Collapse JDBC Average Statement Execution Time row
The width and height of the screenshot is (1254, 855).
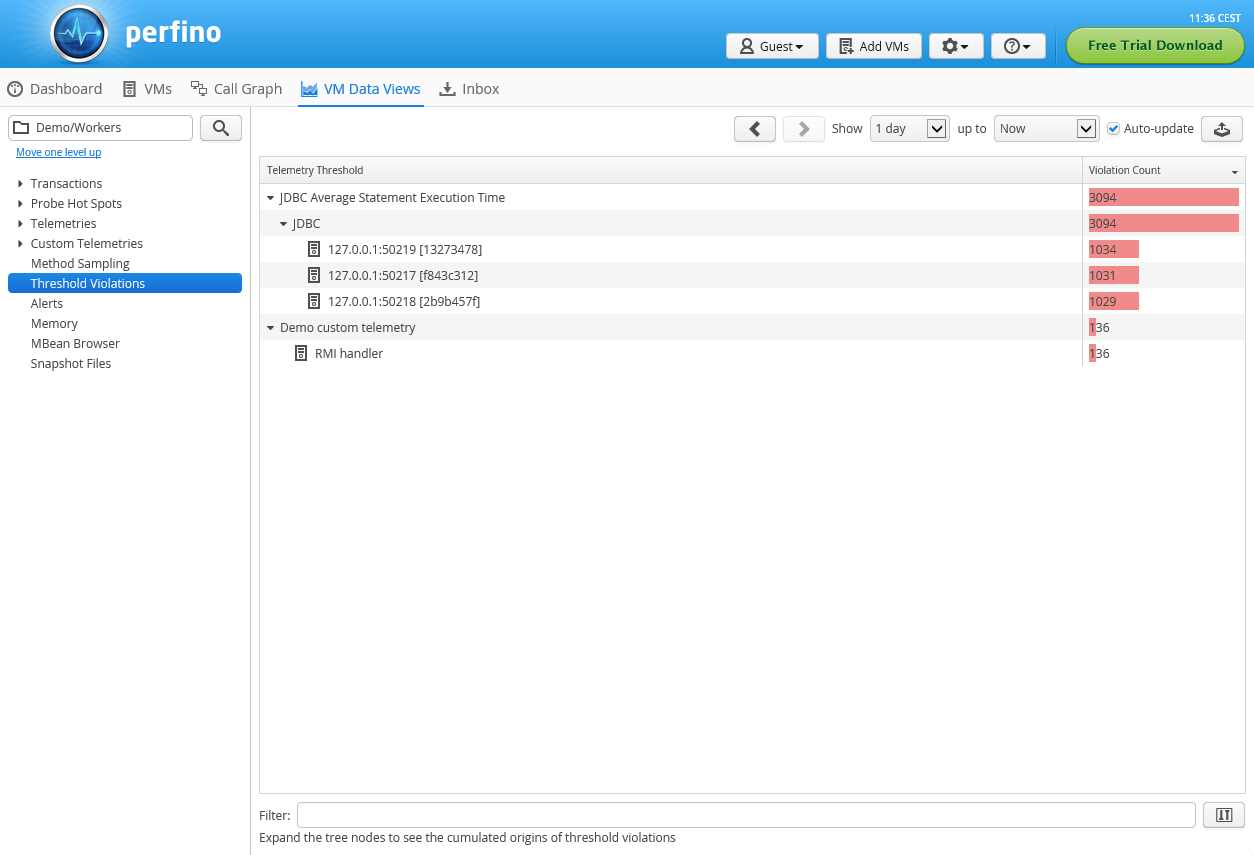pyautogui.click(x=270, y=198)
